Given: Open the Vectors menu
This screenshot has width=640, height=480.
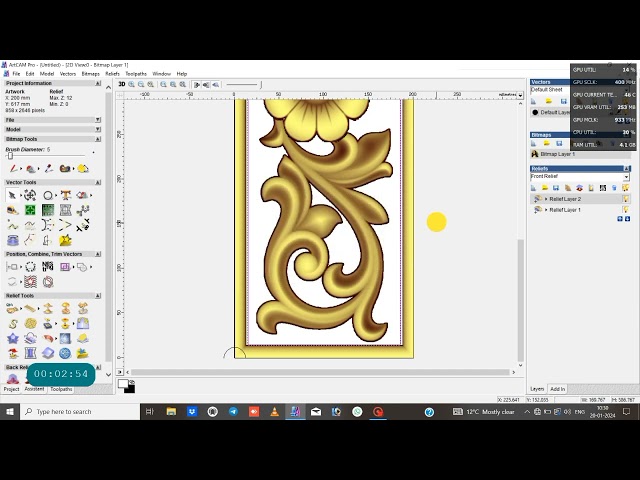Looking at the screenshot, I should click(68, 74).
